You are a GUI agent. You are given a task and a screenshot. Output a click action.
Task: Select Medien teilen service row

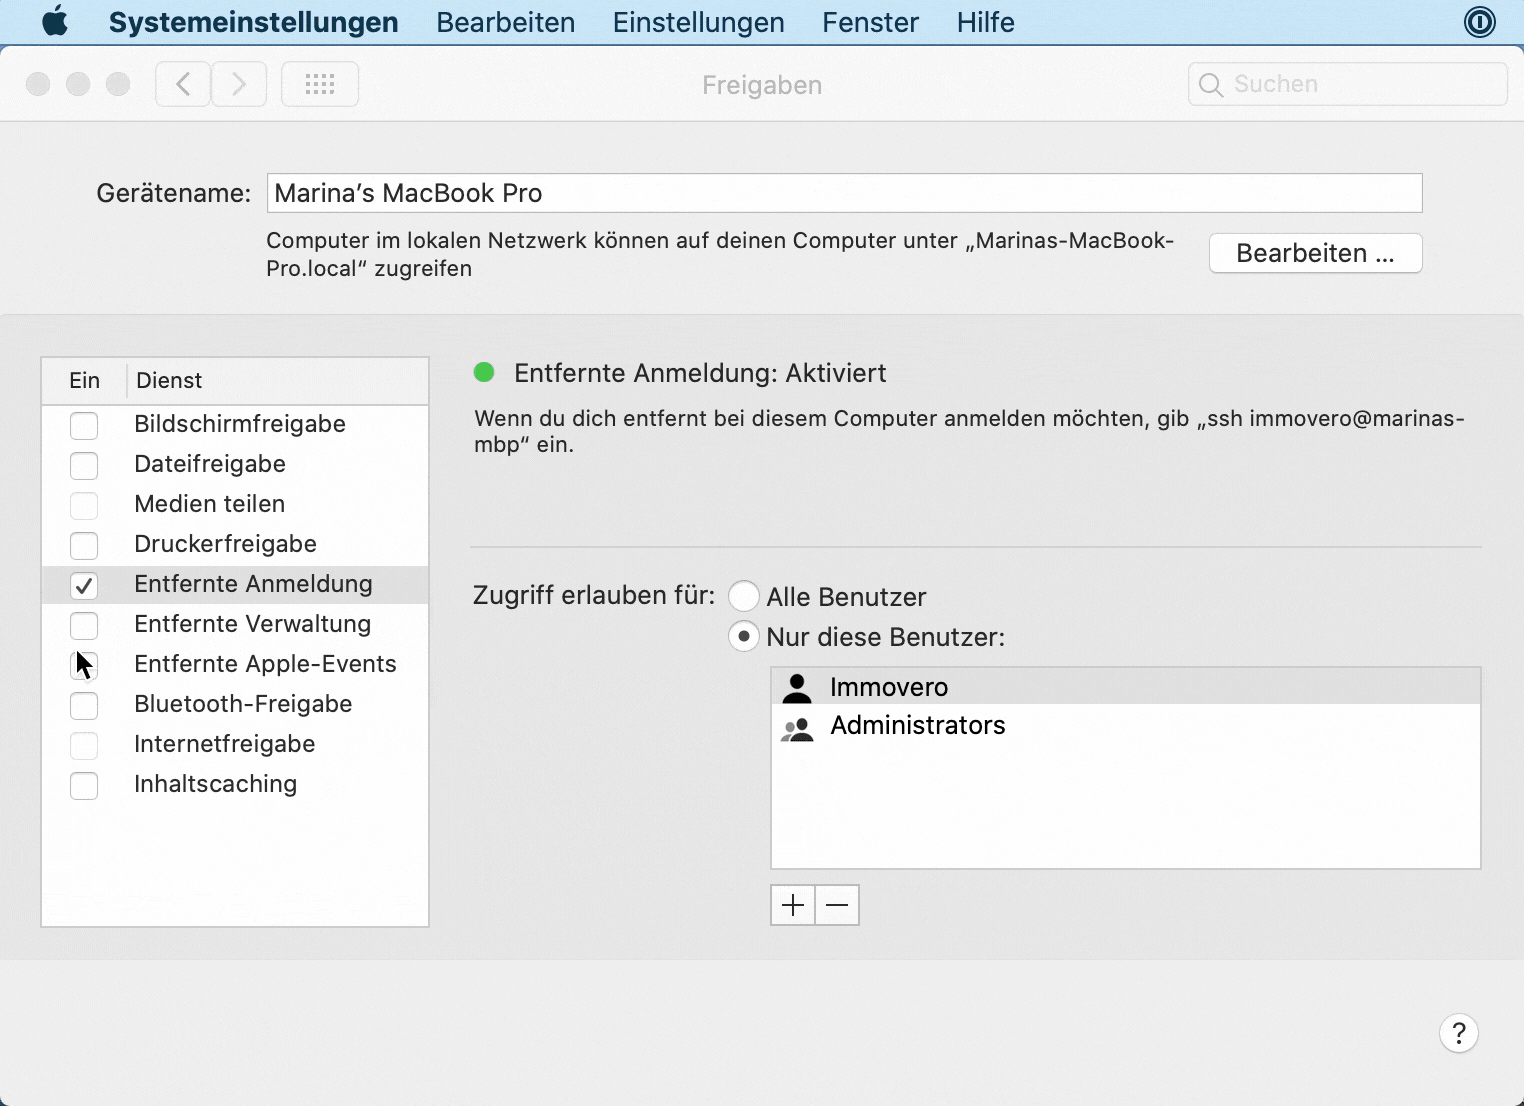(x=235, y=504)
